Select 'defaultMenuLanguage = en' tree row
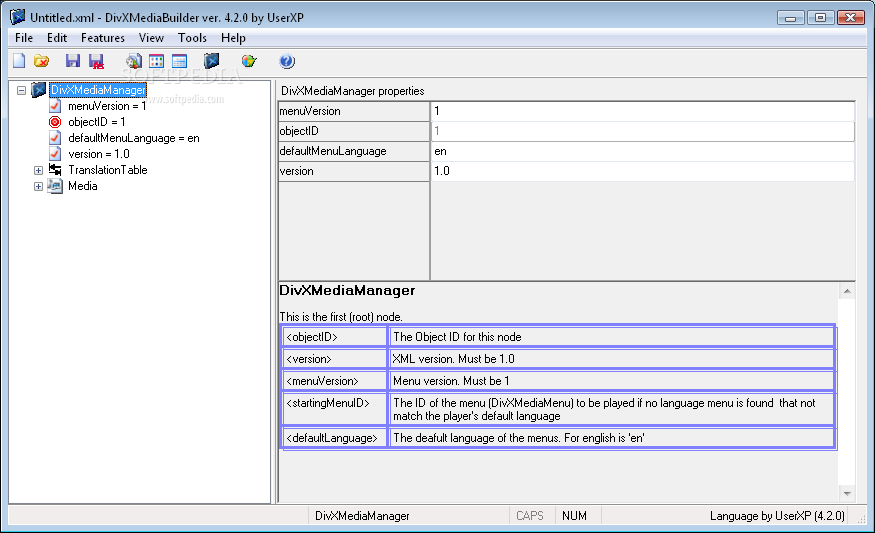This screenshot has width=875, height=533. click(134, 138)
